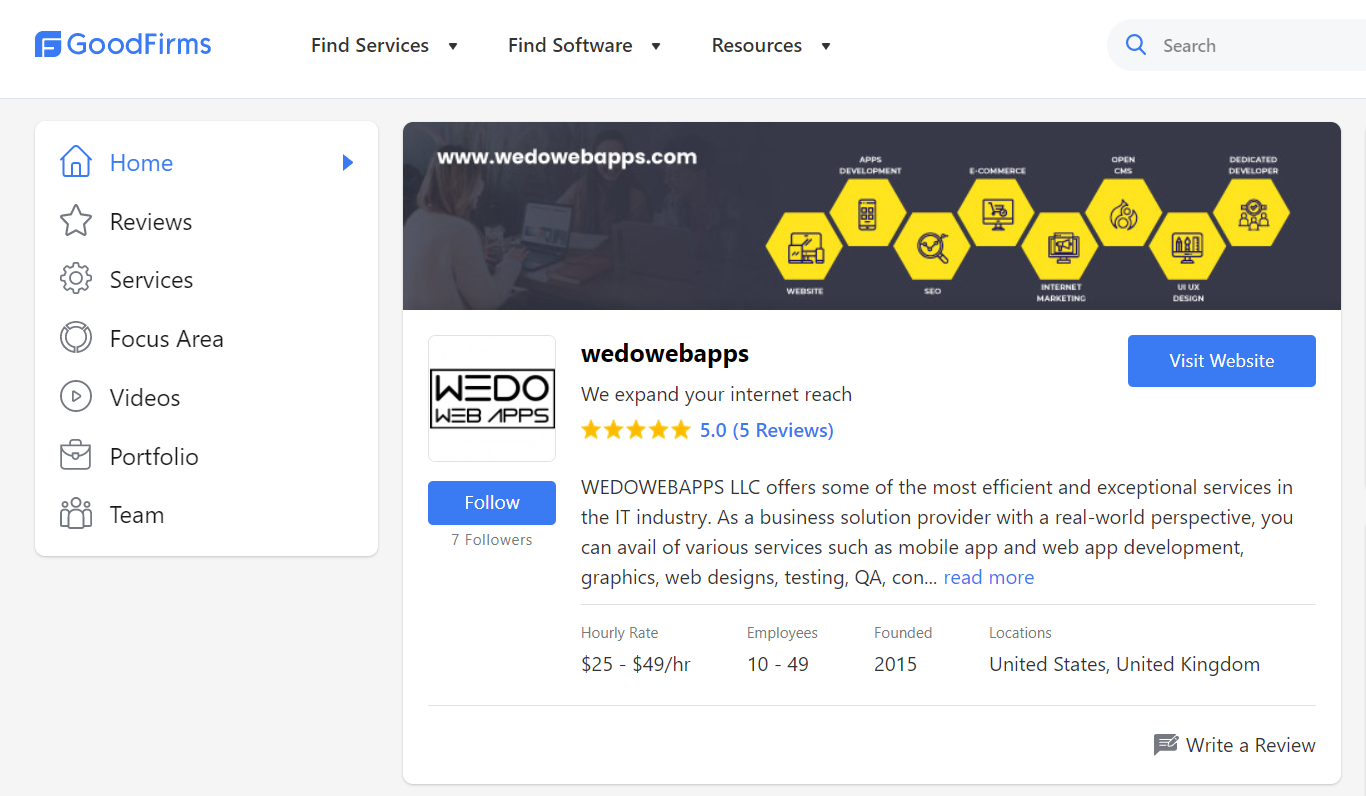Click the Services gear icon
The width and height of the screenshot is (1366, 796).
76,279
